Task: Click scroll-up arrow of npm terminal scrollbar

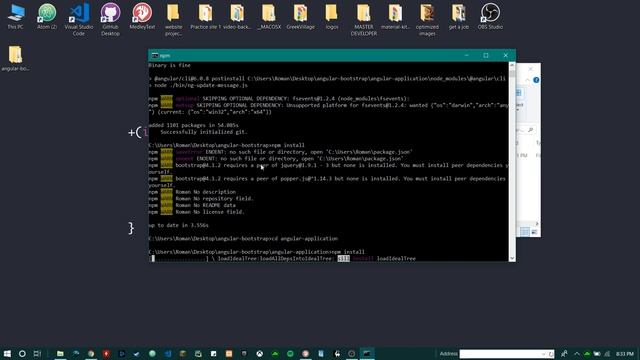Action: click(512, 65)
